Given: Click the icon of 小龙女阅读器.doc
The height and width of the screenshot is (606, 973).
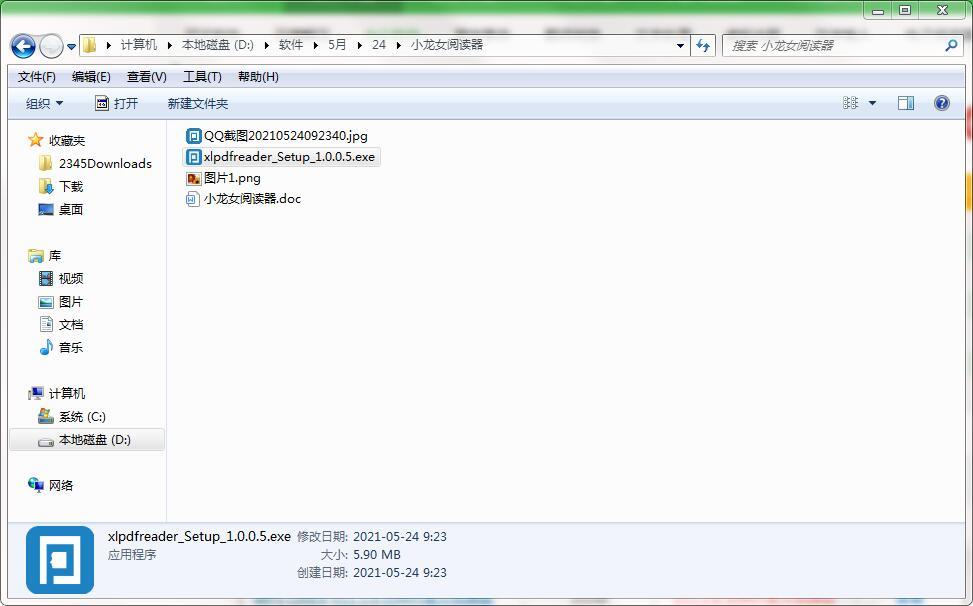Looking at the screenshot, I should (194, 199).
